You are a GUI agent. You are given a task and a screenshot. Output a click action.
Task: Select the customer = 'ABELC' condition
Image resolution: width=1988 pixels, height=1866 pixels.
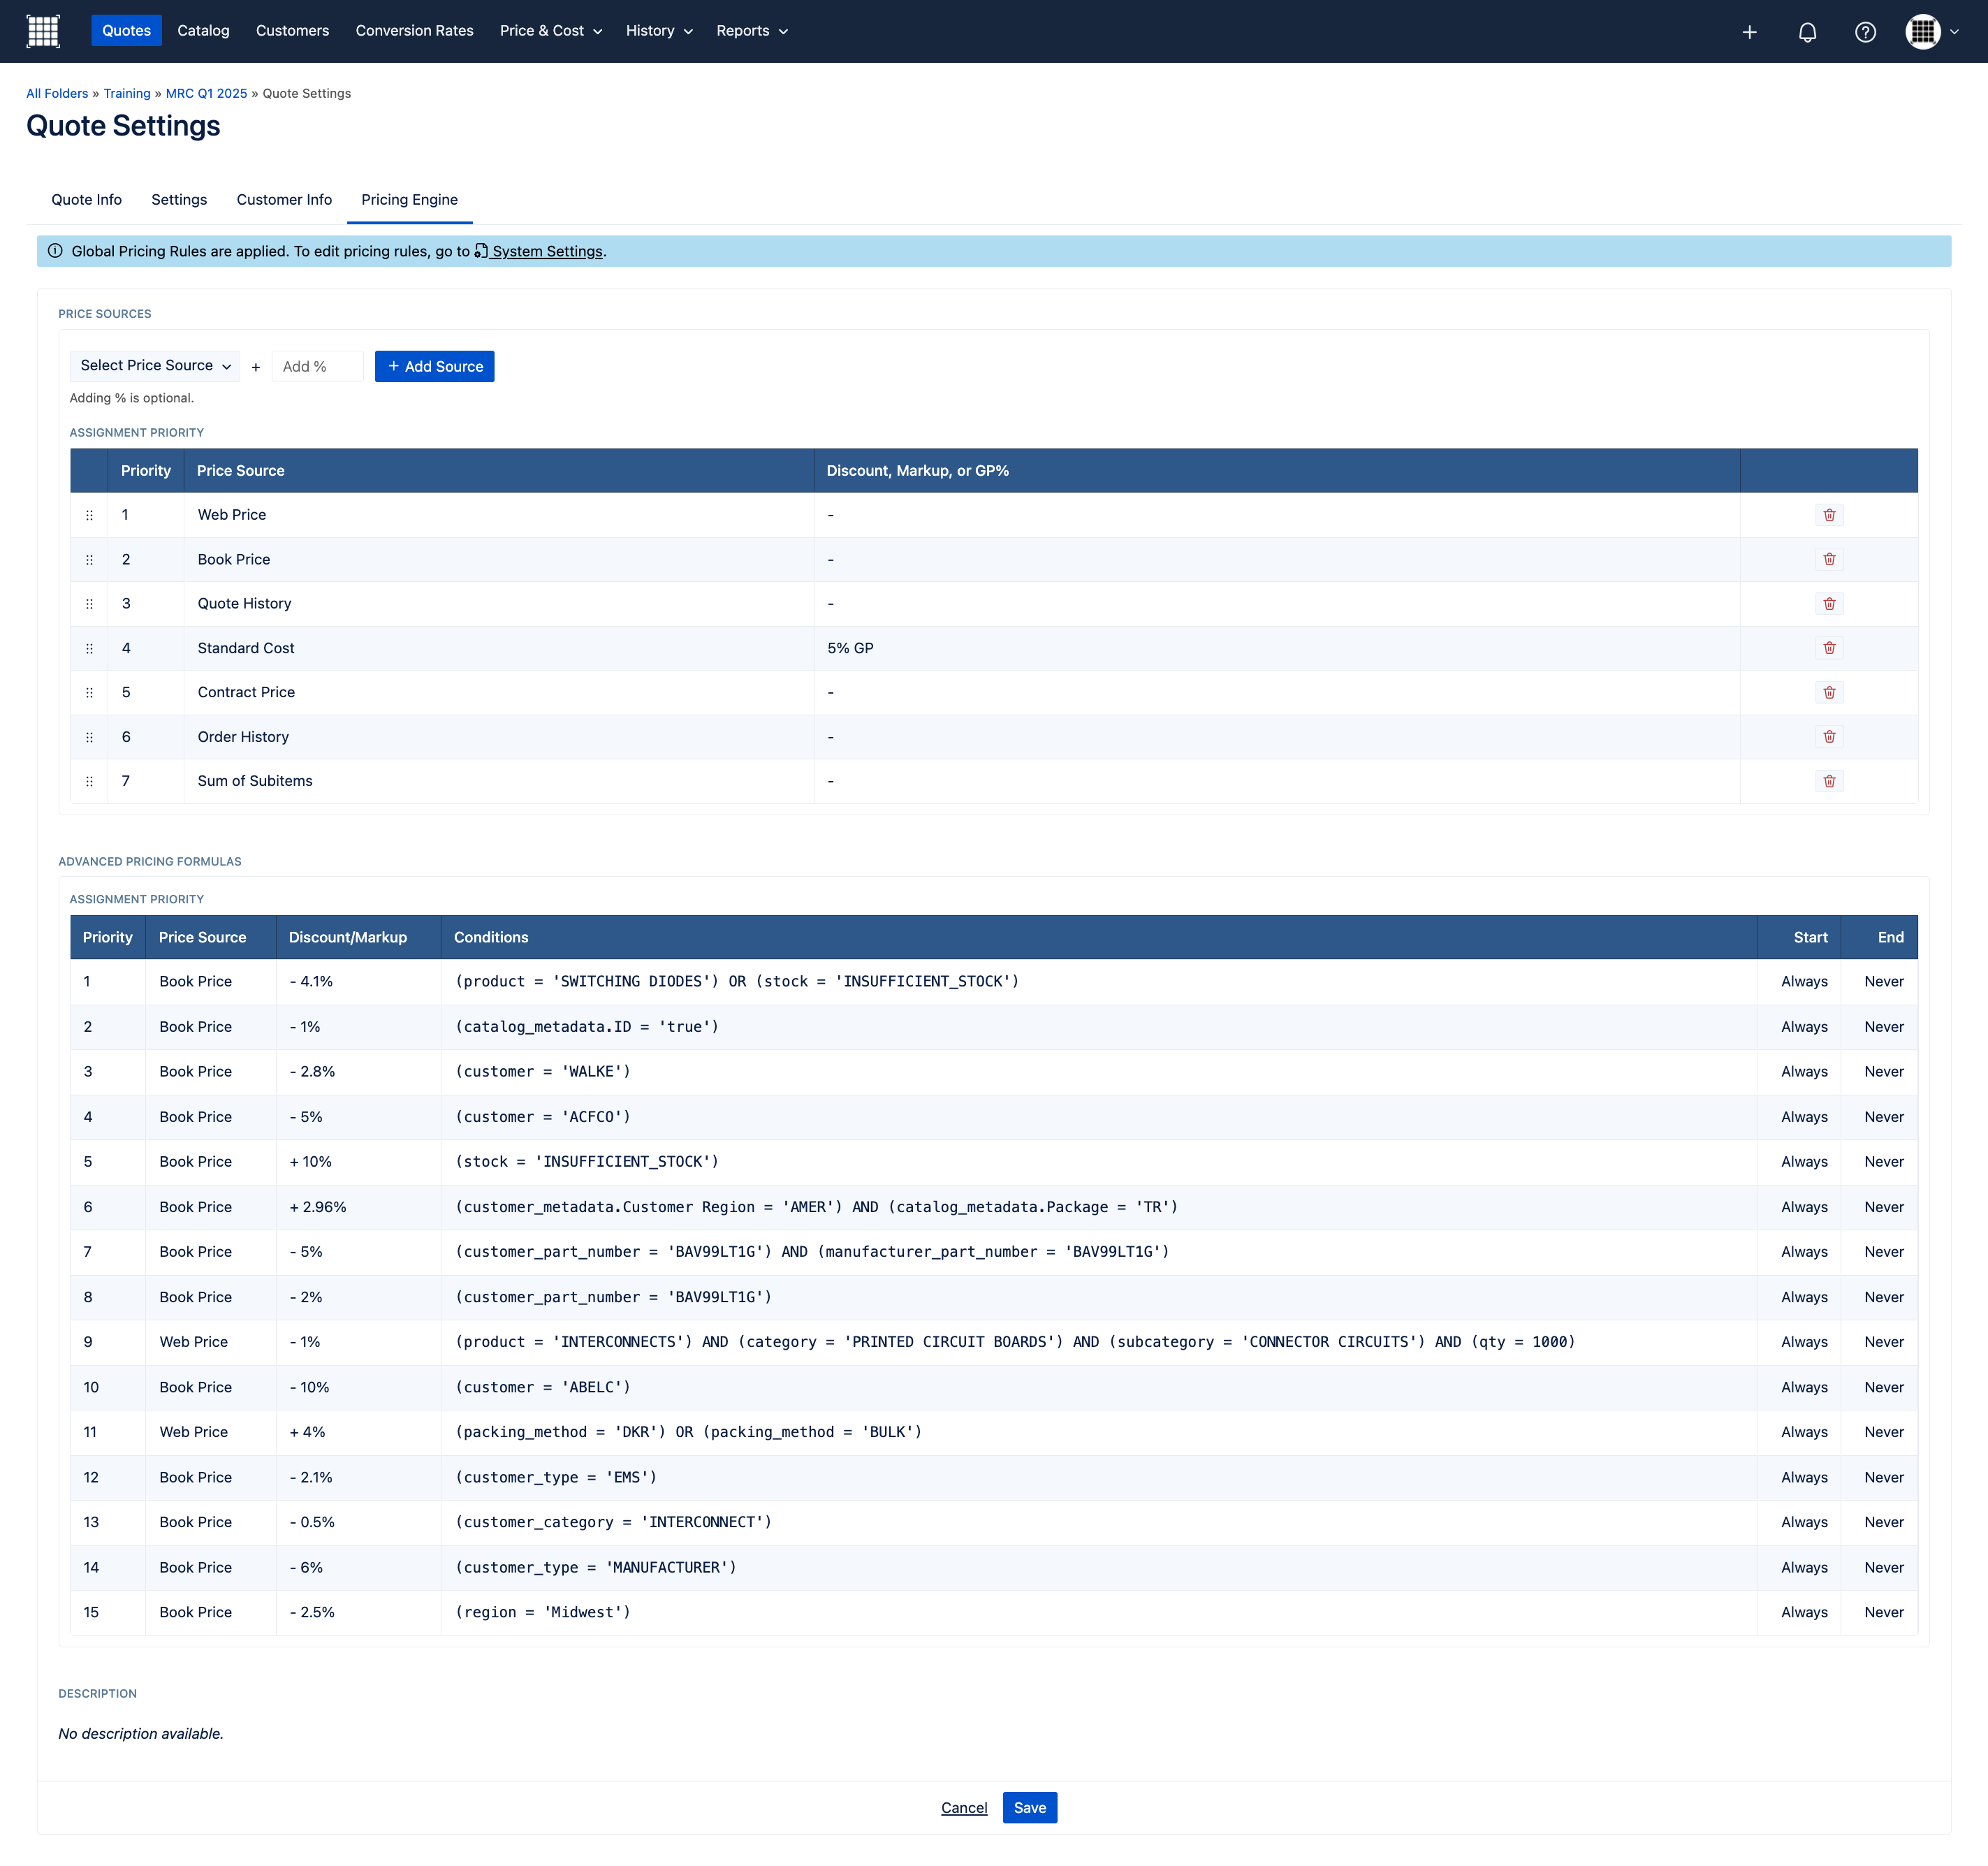click(543, 1387)
